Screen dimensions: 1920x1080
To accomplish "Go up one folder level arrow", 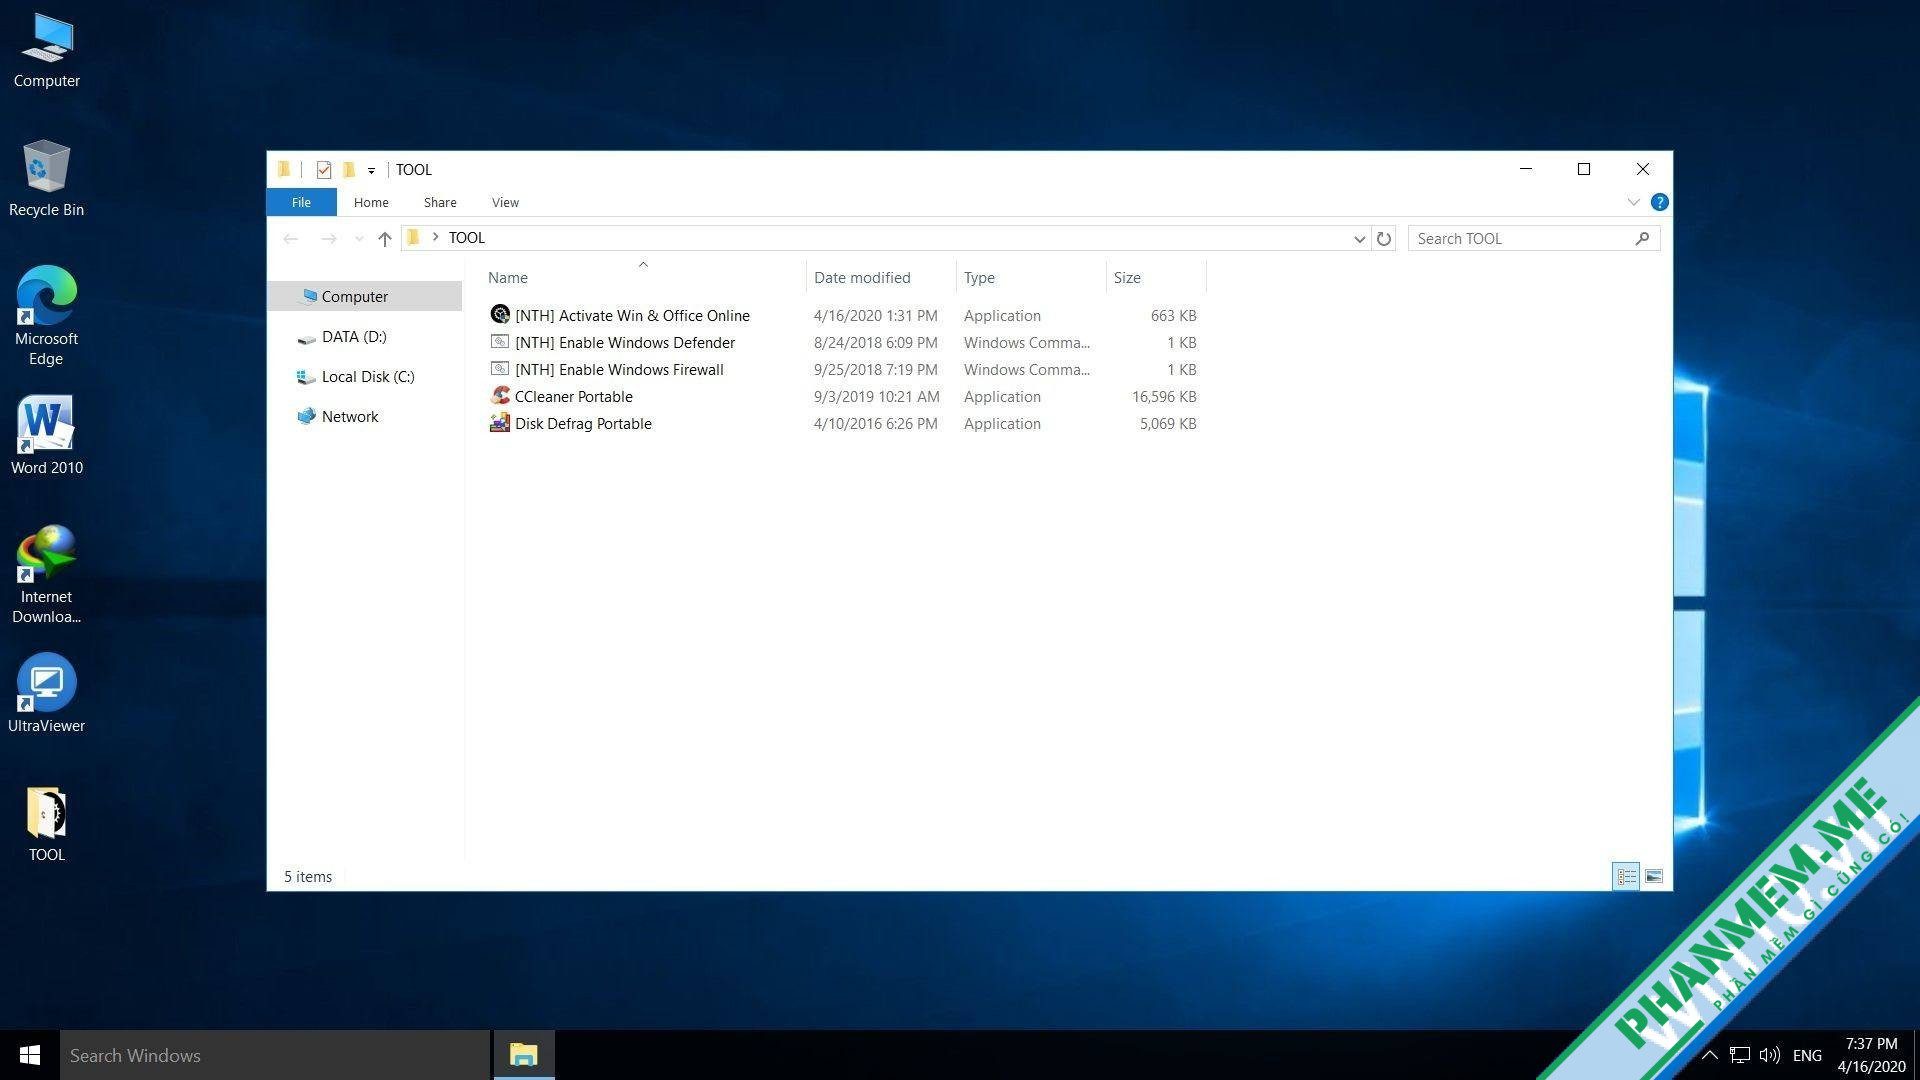I will (x=385, y=239).
